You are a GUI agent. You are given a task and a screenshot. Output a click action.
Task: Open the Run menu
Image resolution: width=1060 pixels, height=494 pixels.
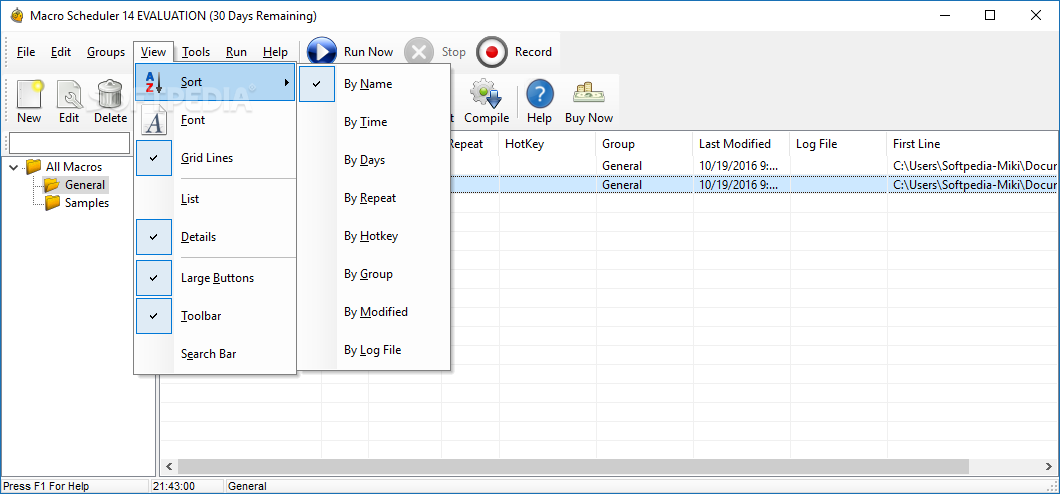click(237, 52)
